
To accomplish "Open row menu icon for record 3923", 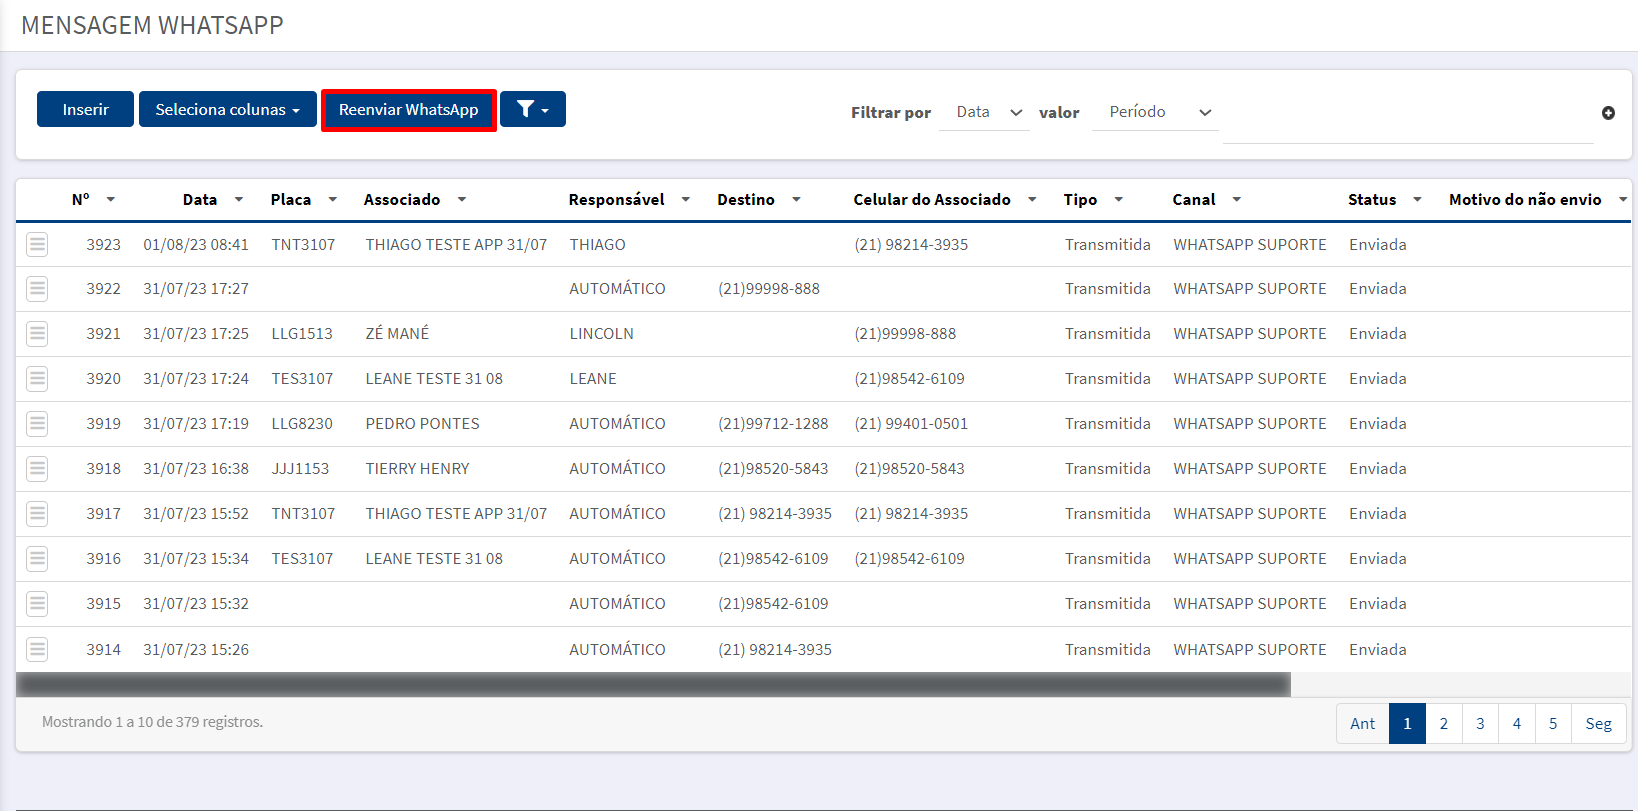I will tap(37, 244).
